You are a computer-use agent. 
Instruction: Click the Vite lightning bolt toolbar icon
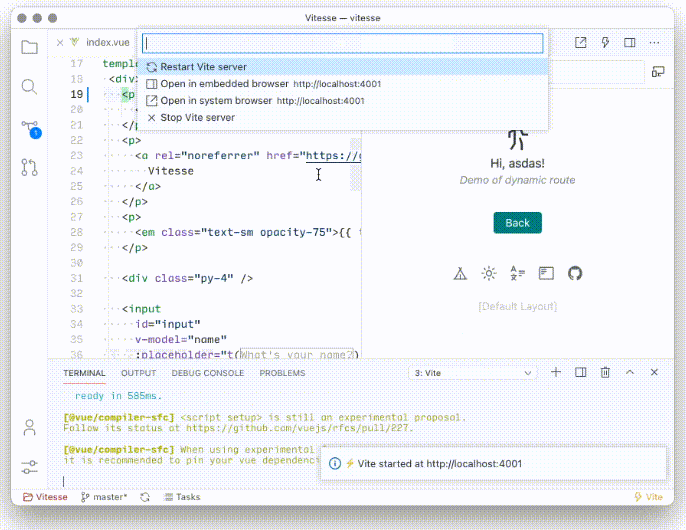coord(605,42)
